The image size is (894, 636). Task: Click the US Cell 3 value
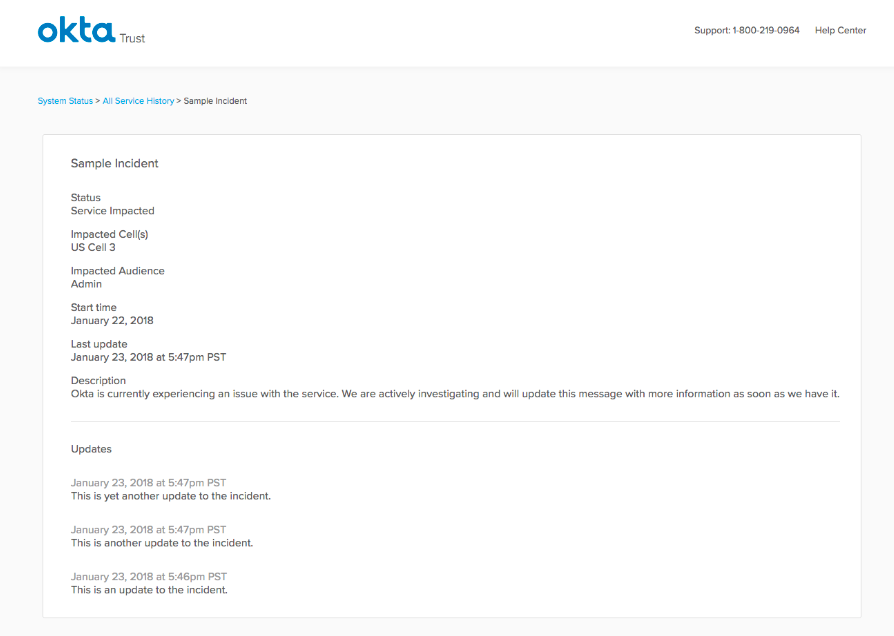(93, 247)
